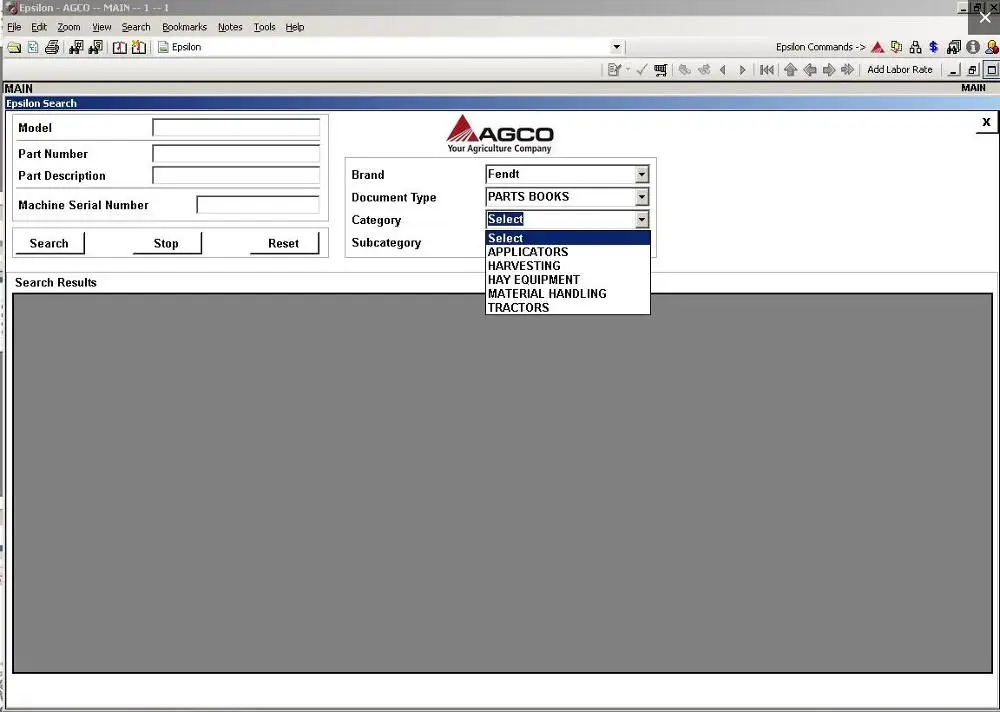This screenshot has height=712, width=1000.
Task: Select MATERIAL HANDLING from the Category list
Action: 568,294
